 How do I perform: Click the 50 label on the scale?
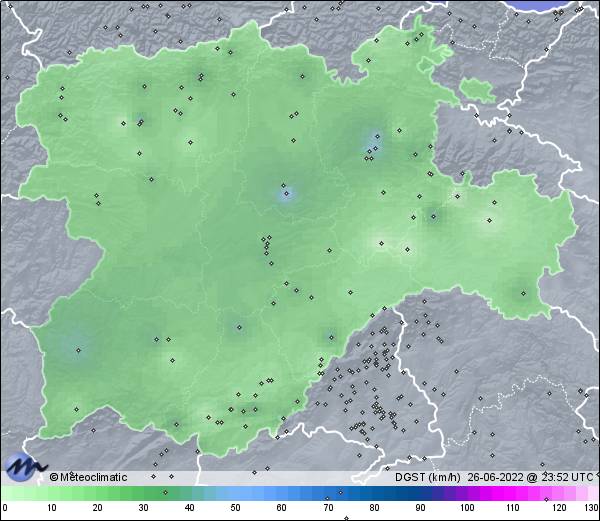pyautogui.click(x=235, y=508)
